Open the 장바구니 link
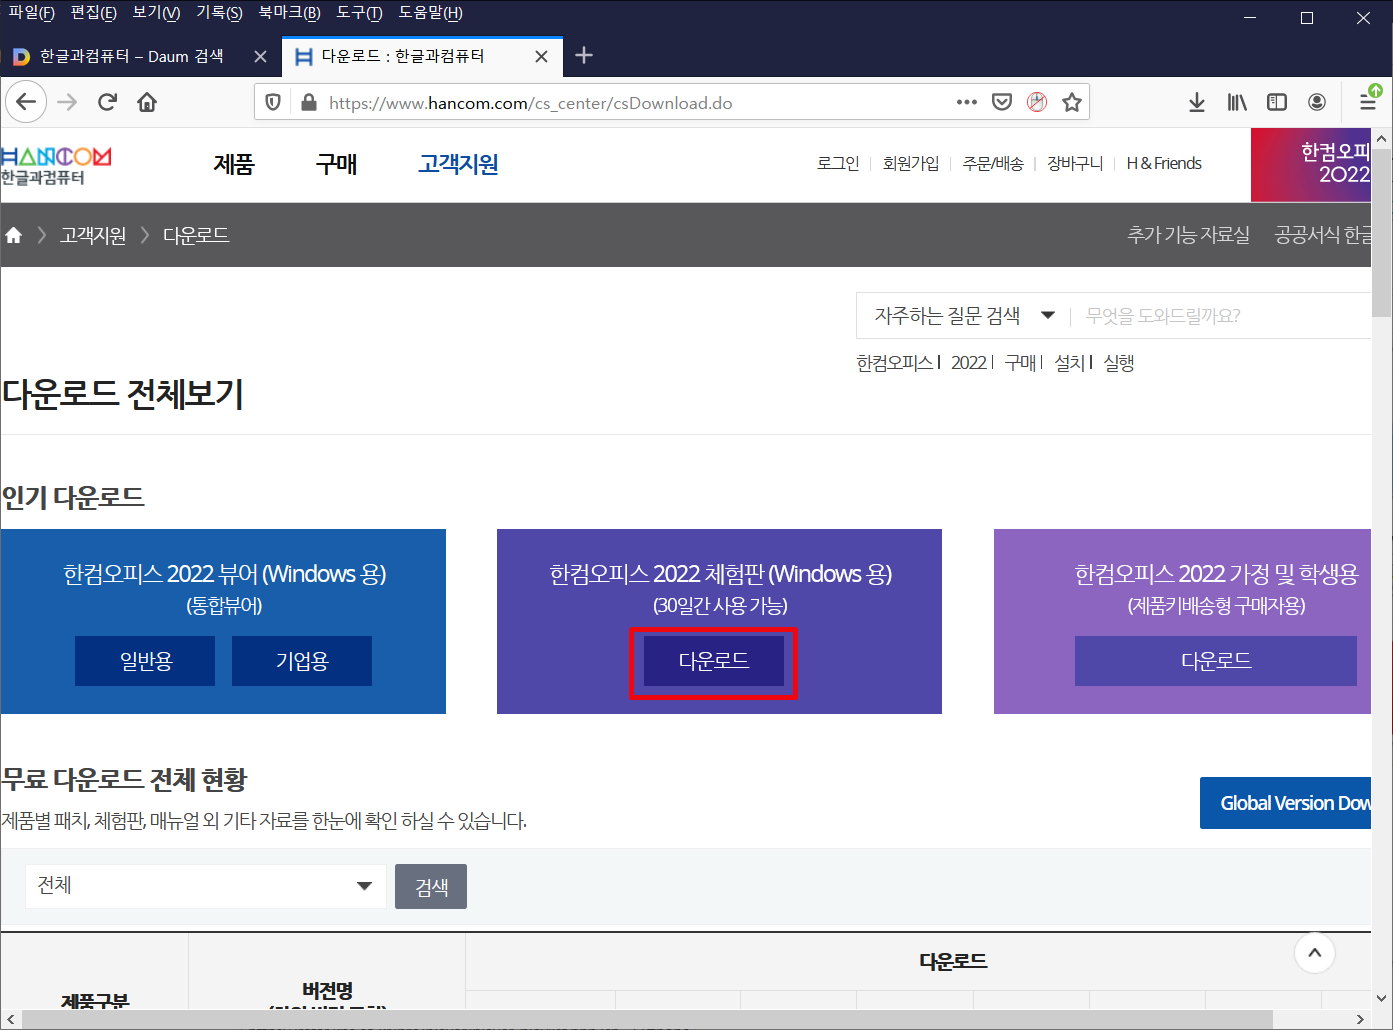Screen dimensions: 1393x1030 pyautogui.click(x=1075, y=163)
